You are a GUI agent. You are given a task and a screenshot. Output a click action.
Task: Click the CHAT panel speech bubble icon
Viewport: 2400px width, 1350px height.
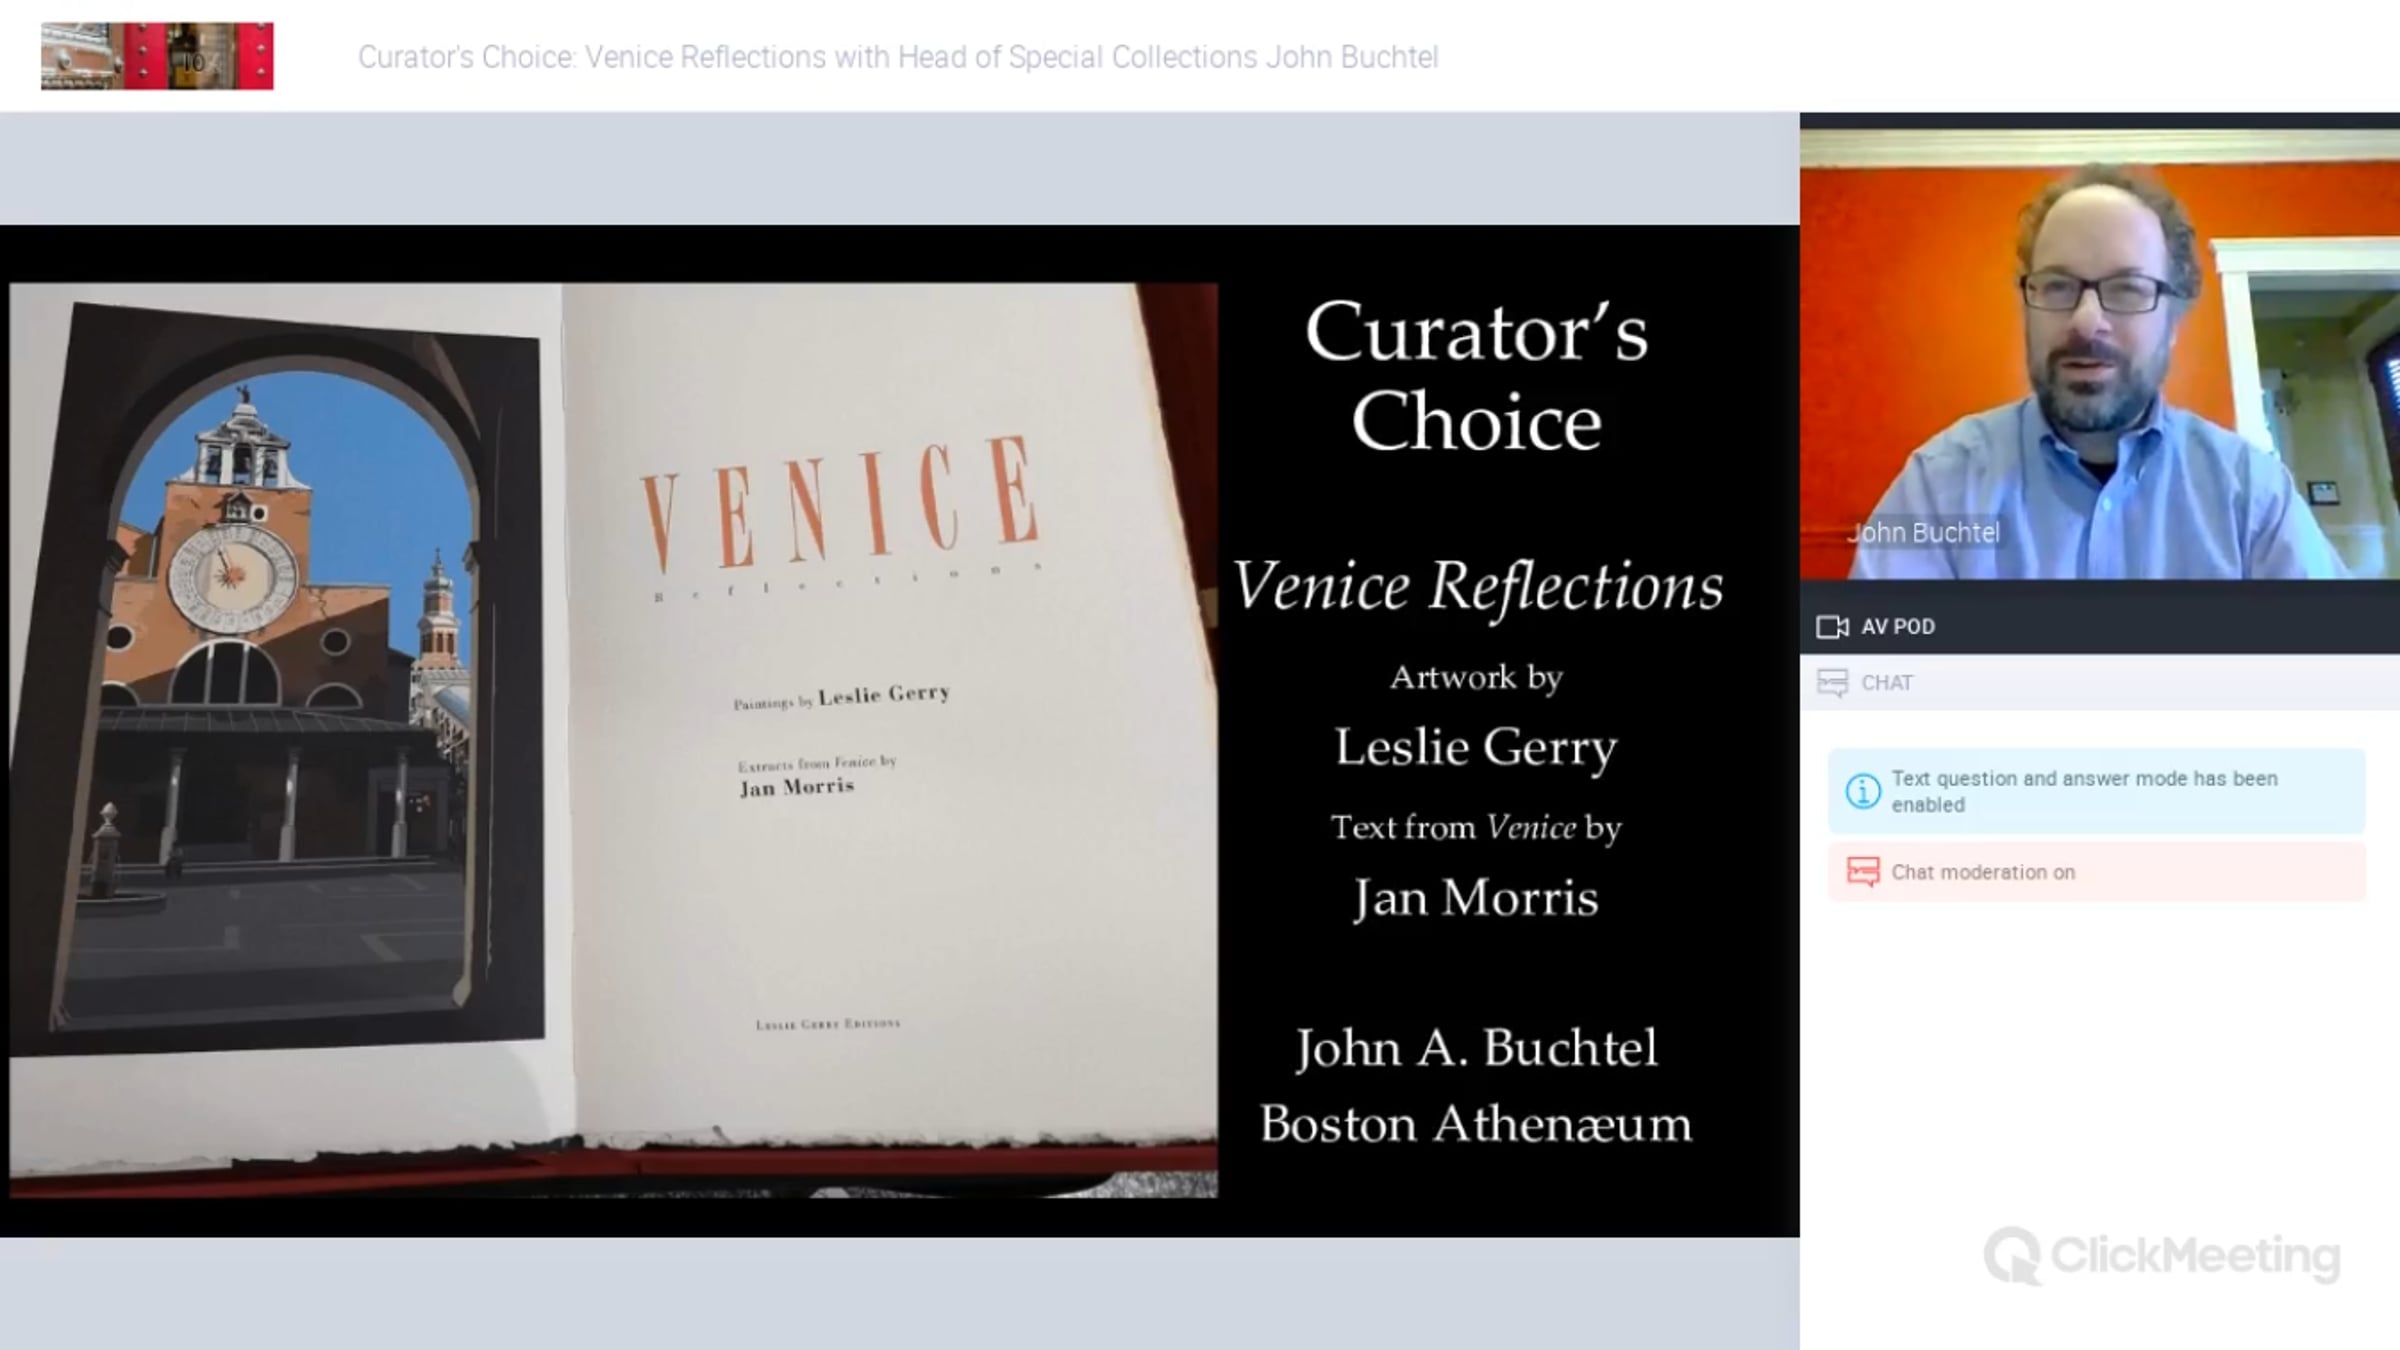pos(1832,683)
